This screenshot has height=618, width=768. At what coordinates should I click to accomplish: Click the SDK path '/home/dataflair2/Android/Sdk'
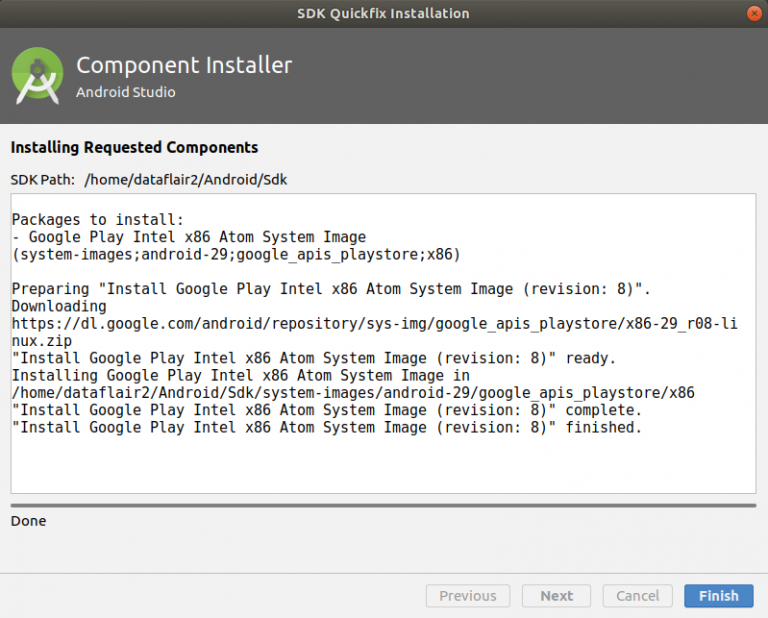coord(186,180)
